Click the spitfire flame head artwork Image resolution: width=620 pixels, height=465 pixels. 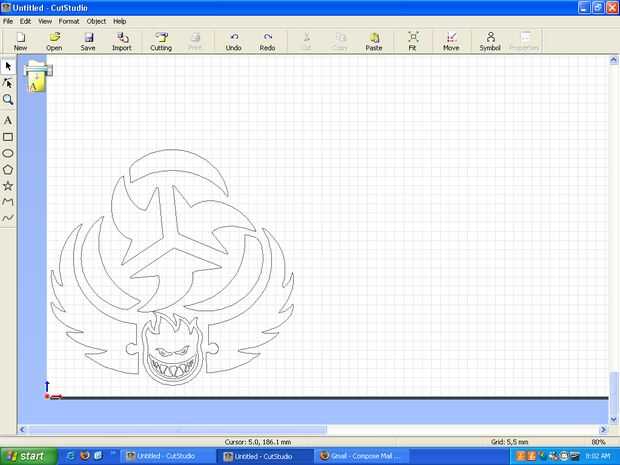(172, 348)
